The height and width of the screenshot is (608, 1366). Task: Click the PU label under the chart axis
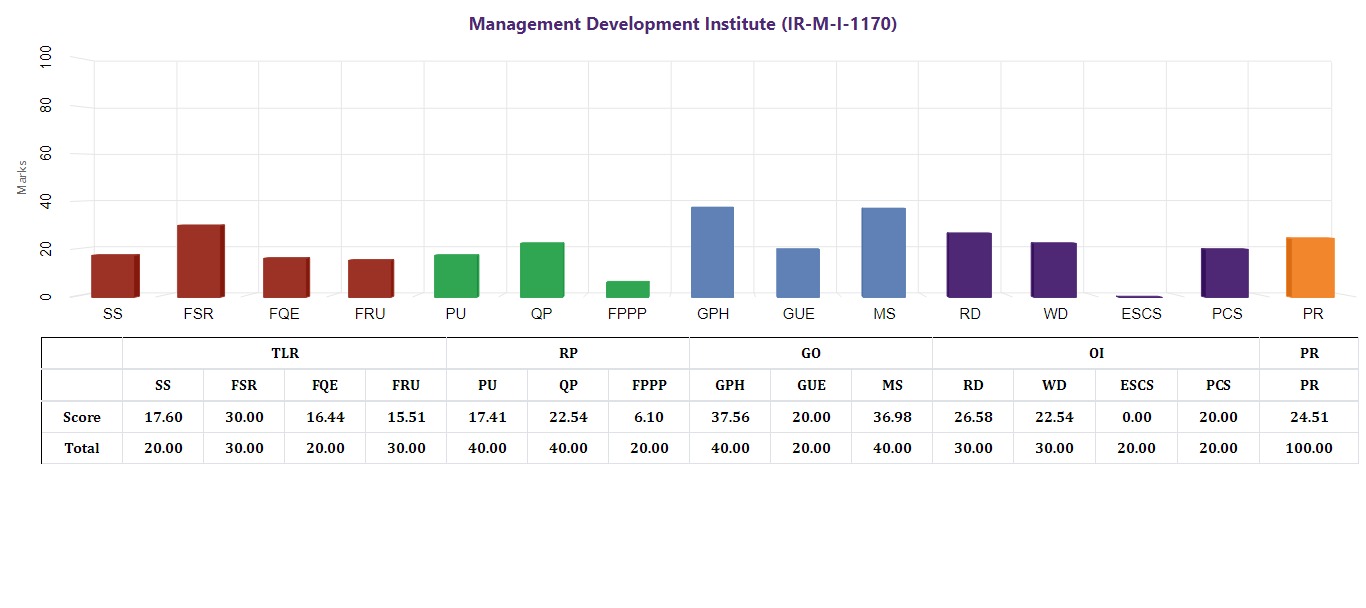[456, 313]
